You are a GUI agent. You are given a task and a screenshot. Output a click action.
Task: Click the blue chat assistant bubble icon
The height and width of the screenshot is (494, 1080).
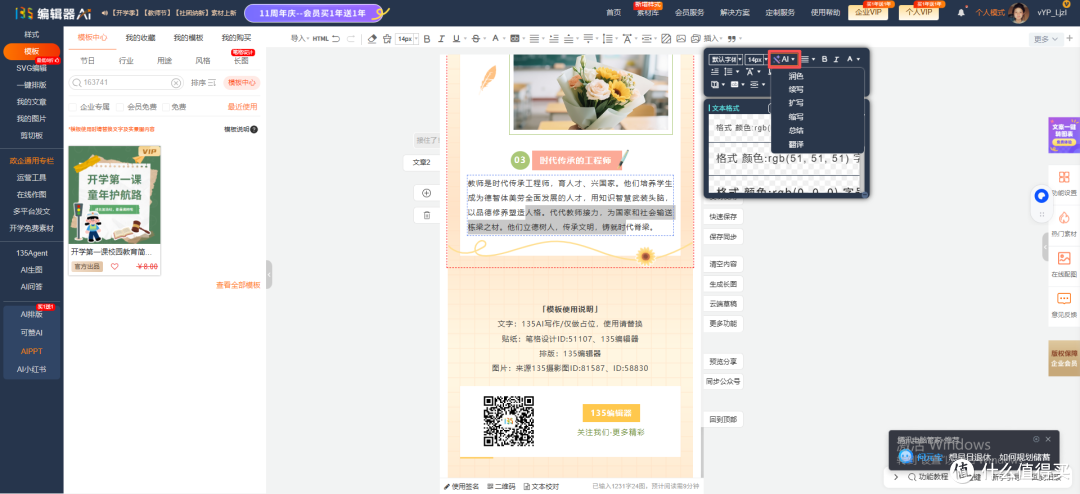click(1041, 196)
